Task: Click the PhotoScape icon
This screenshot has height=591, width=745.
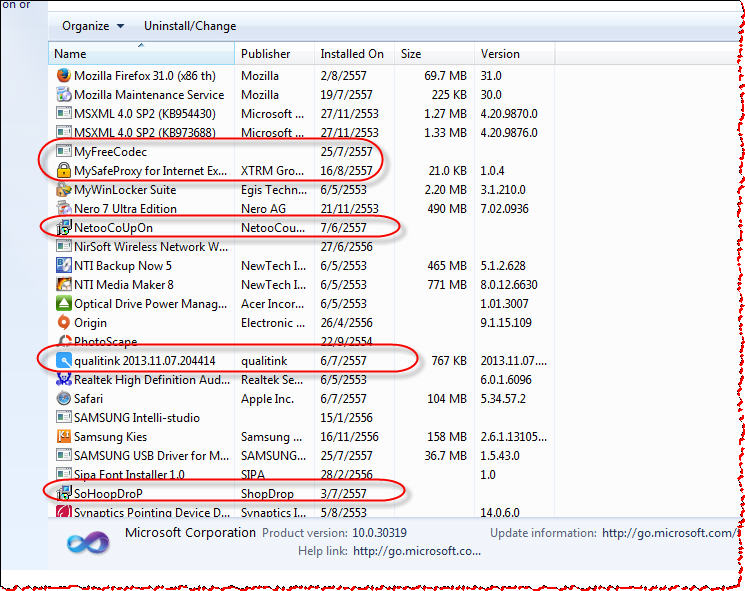Action: pos(64,341)
